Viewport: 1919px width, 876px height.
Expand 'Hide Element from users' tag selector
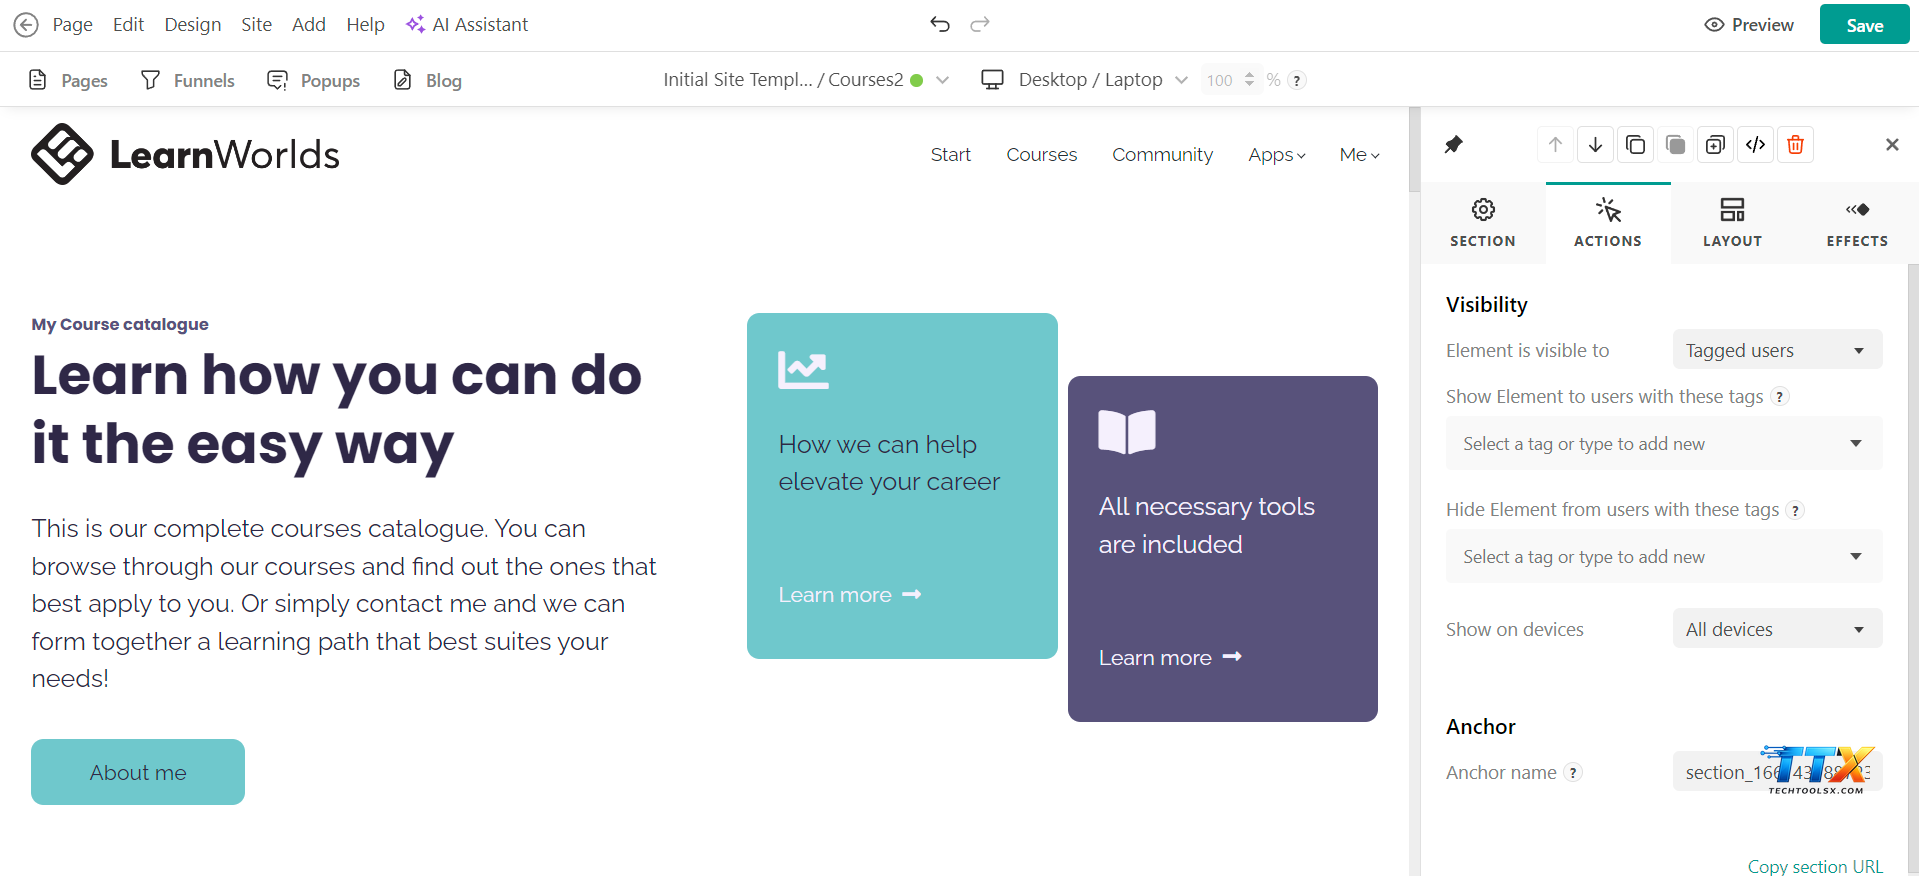point(1664,556)
